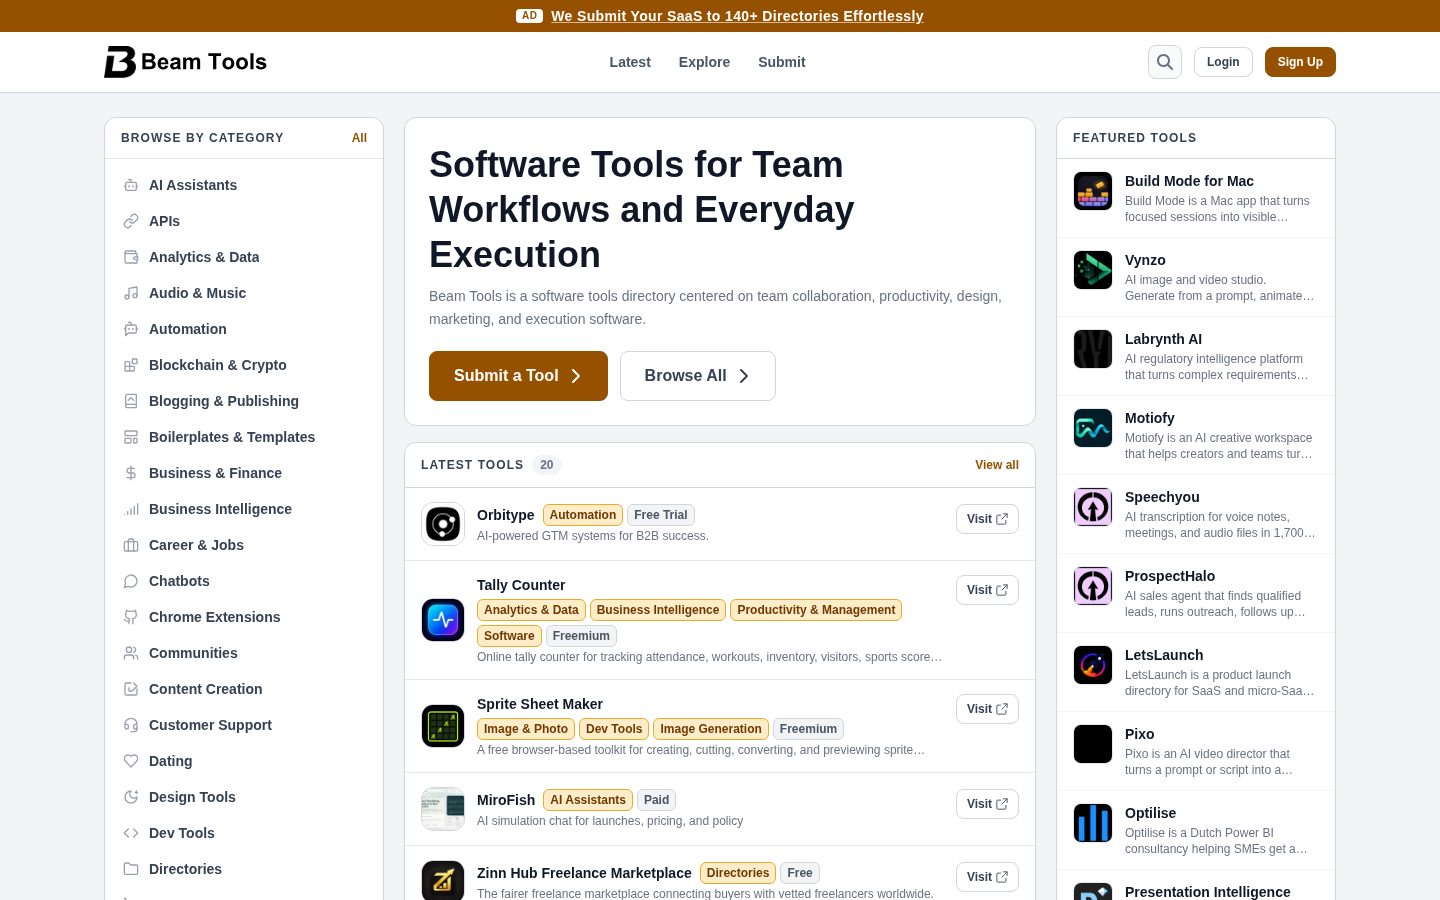Image resolution: width=1440 pixels, height=900 pixels.
Task: Click the Sprite Sheet Maker icon
Action: [x=443, y=726]
